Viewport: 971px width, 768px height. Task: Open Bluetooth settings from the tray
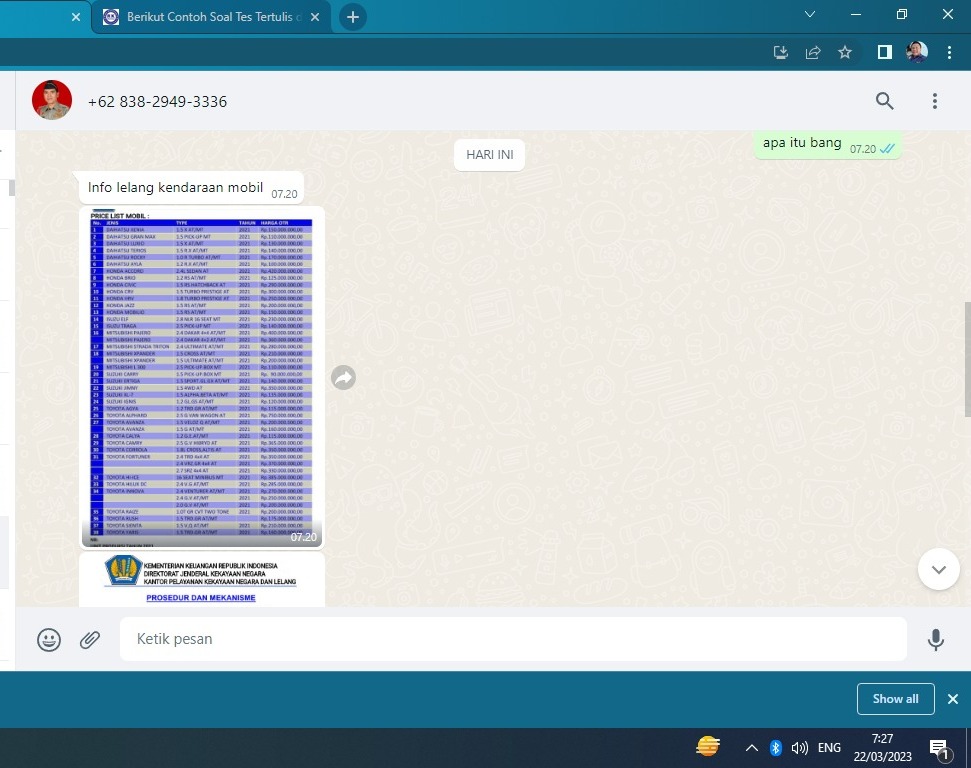coord(775,748)
